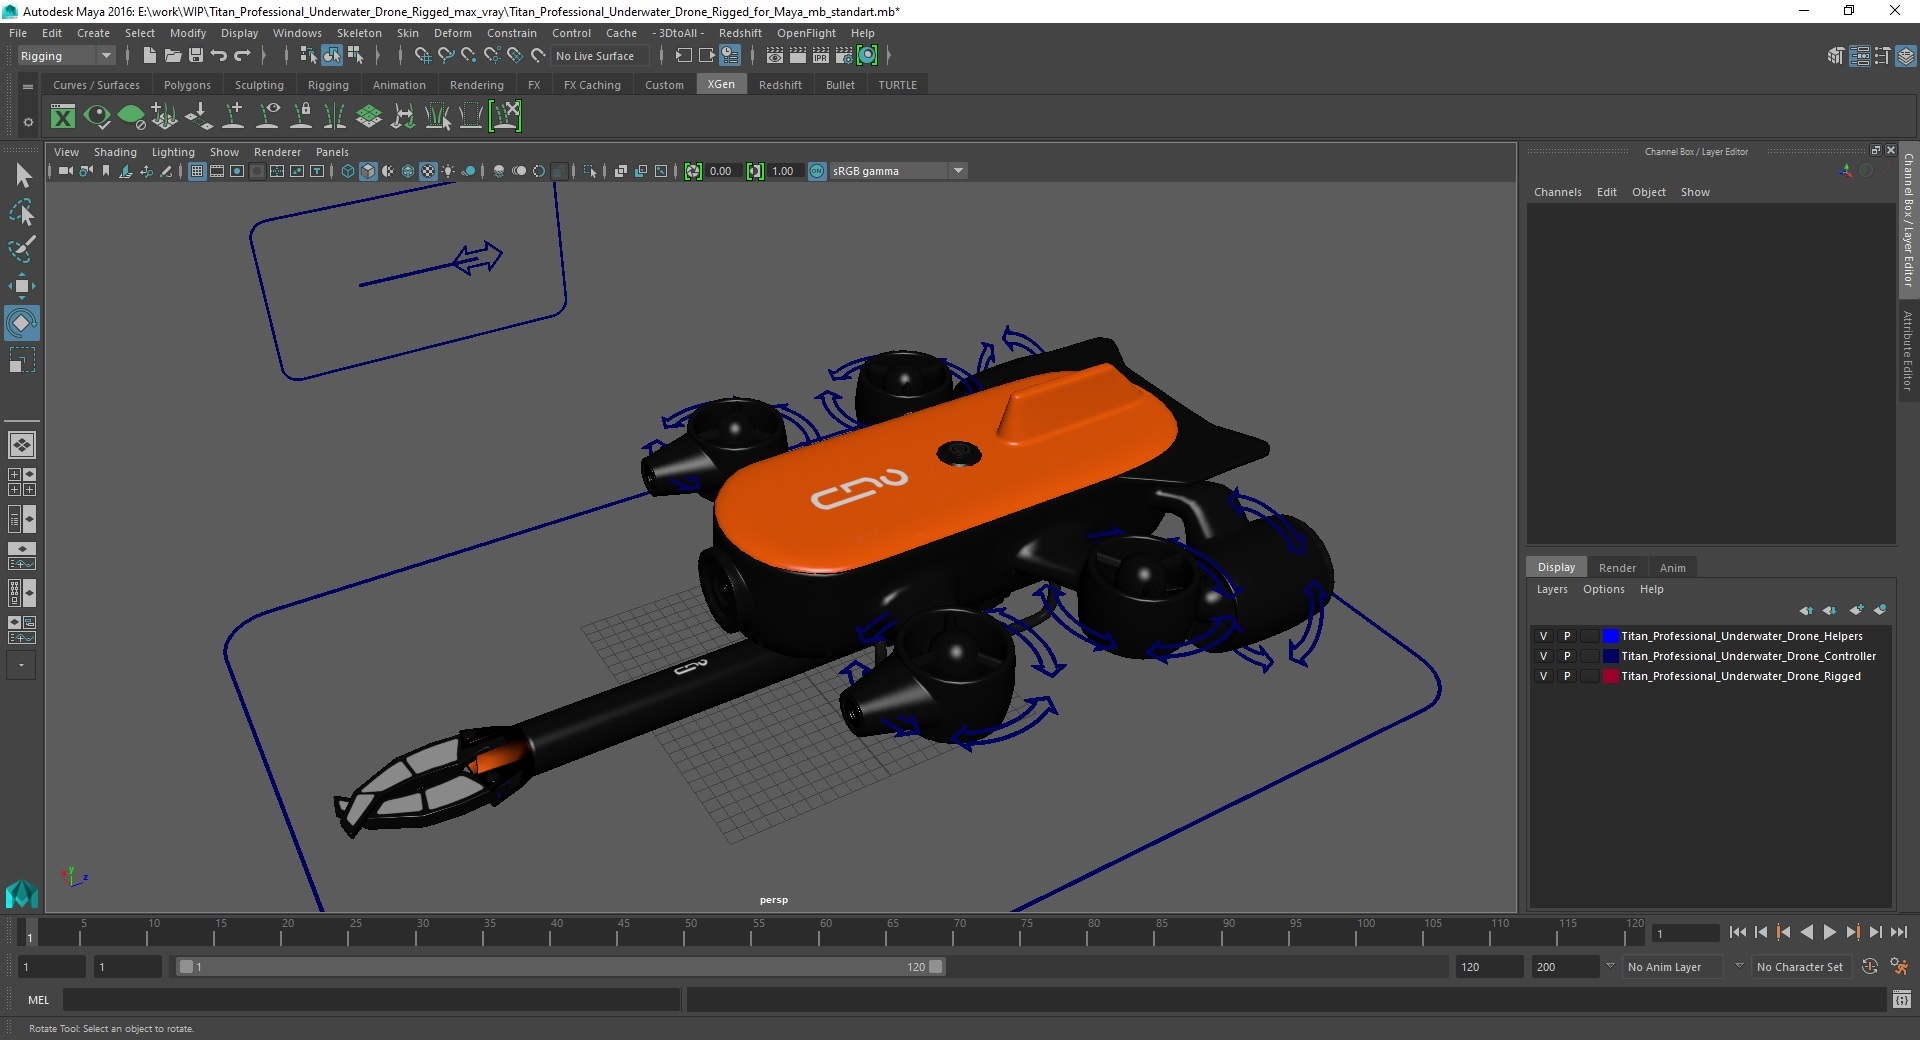The height and width of the screenshot is (1040, 1920).
Task: Select four-pane viewport layout
Action: pyautogui.click(x=22, y=482)
